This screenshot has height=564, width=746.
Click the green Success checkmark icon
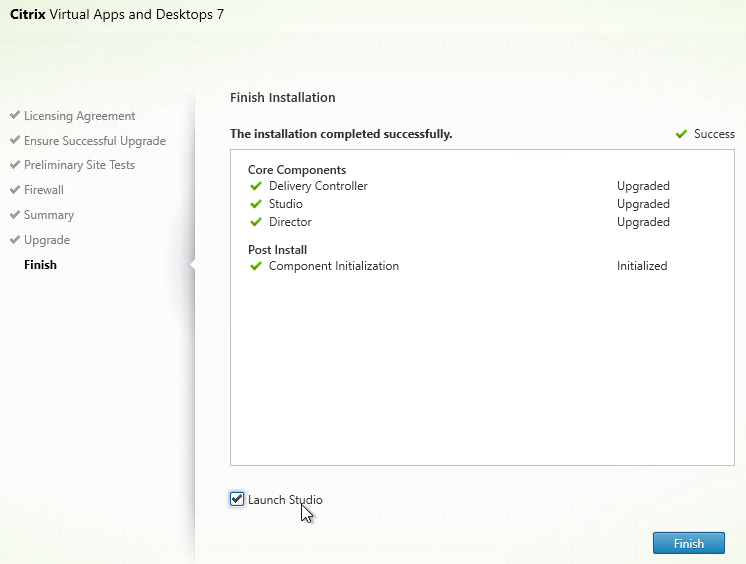pos(681,134)
